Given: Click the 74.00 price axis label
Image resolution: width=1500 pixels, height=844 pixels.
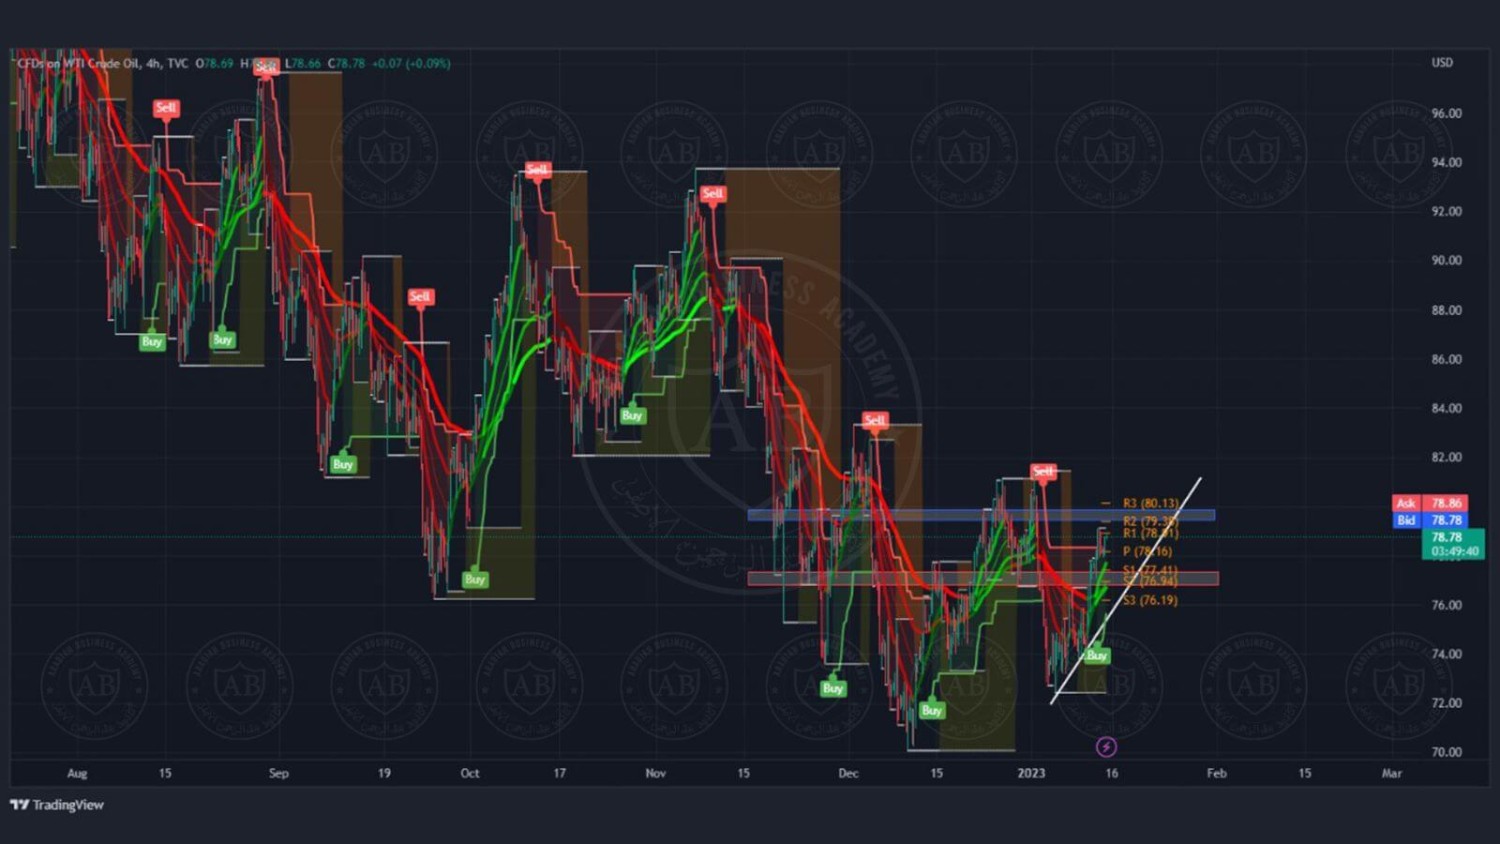Looking at the screenshot, I should coord(1446,654).
